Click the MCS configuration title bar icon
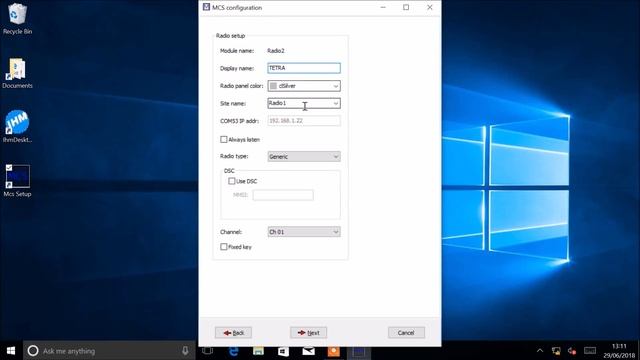The width and height of the screenshot is (640, 360). pyautogui.click(x=206, y=7)
